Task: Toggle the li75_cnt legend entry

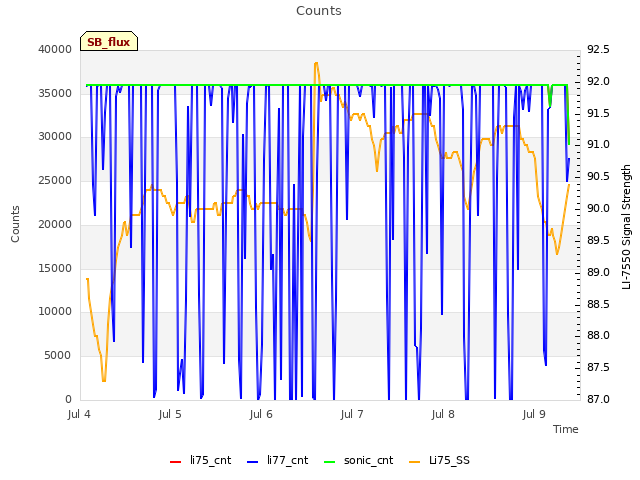Action: coord(200,461)
